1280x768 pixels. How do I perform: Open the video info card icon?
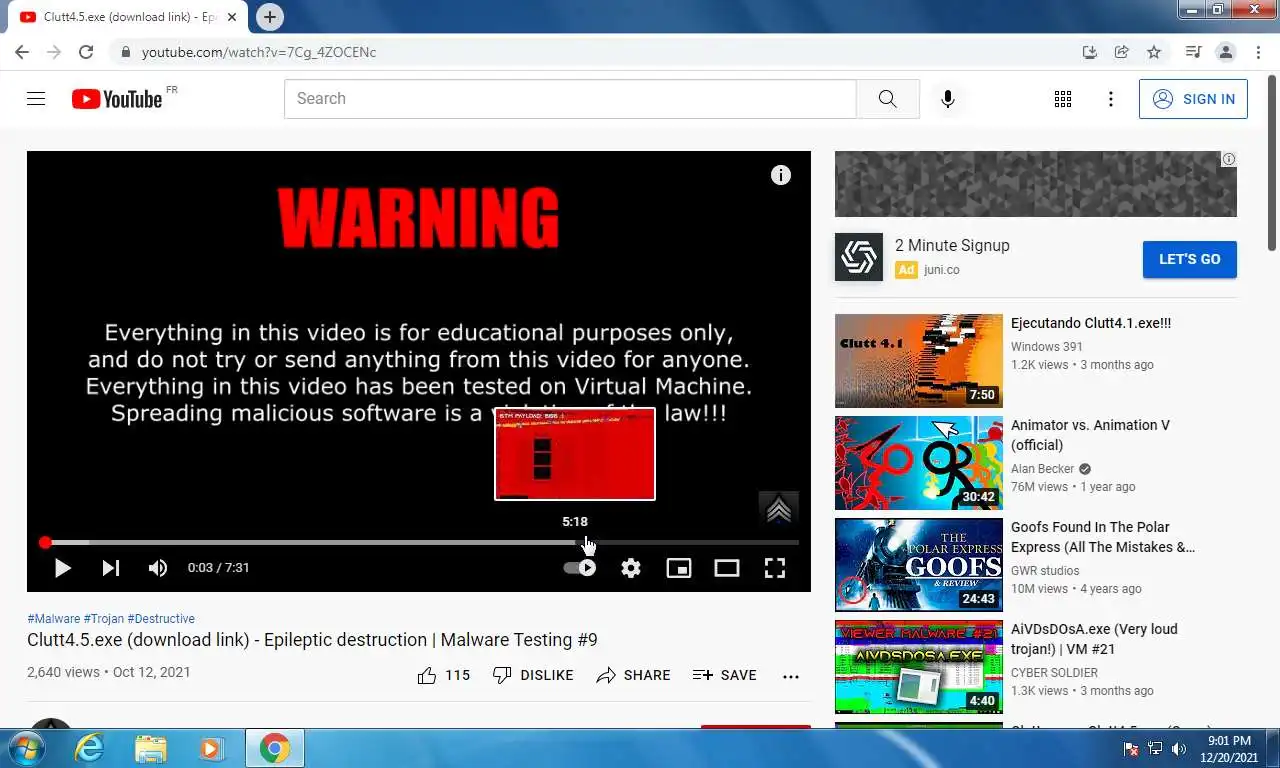[x=781, y=175]
